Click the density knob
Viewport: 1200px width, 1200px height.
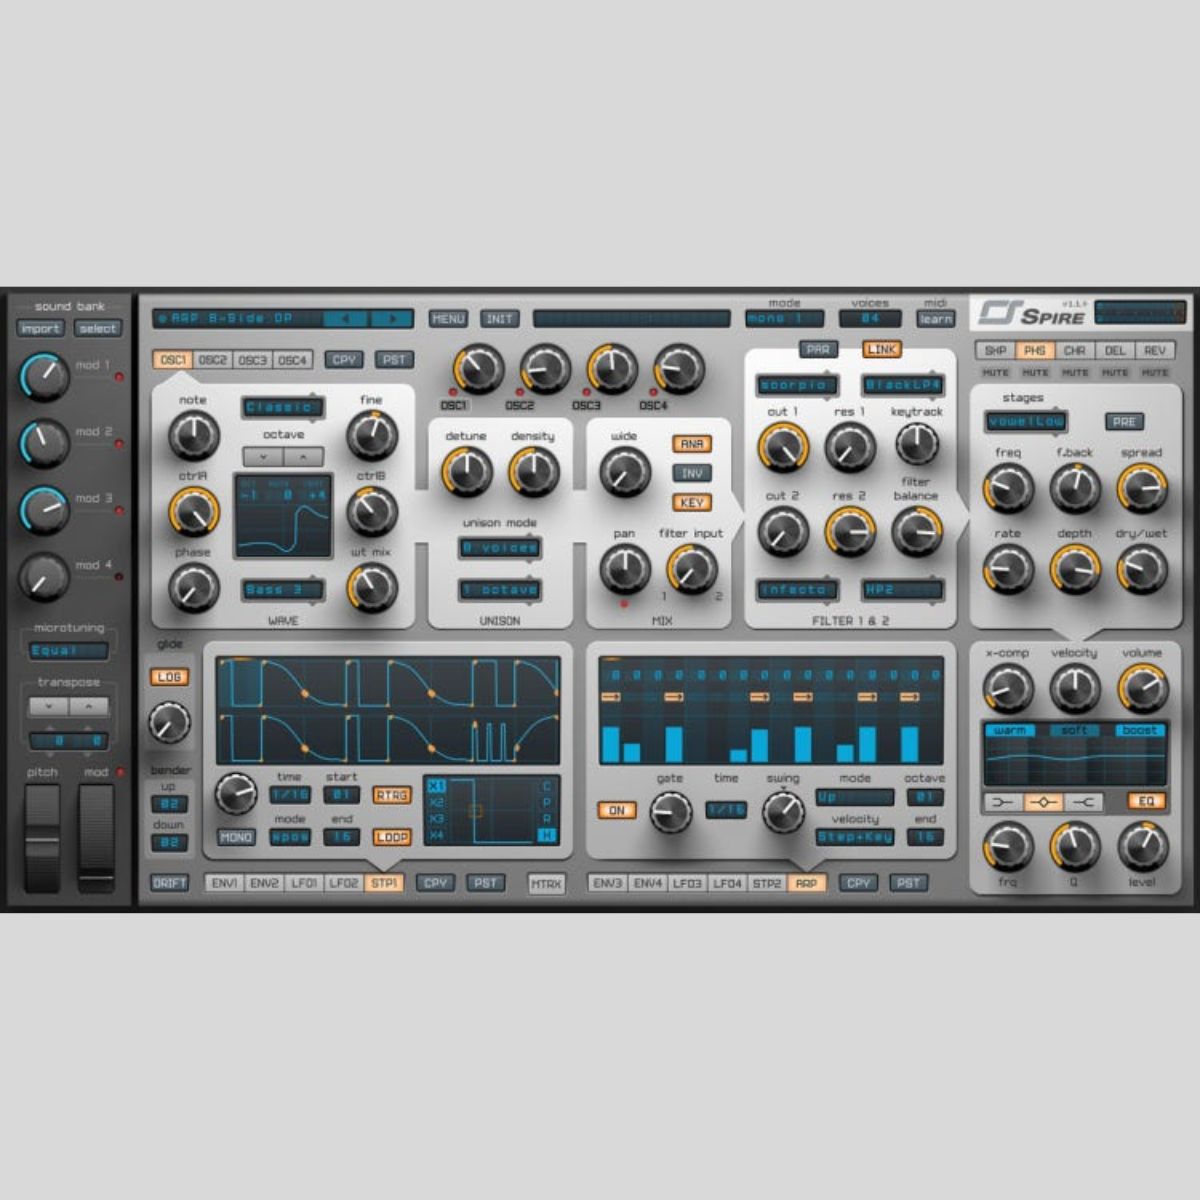(x=533, y=472)
